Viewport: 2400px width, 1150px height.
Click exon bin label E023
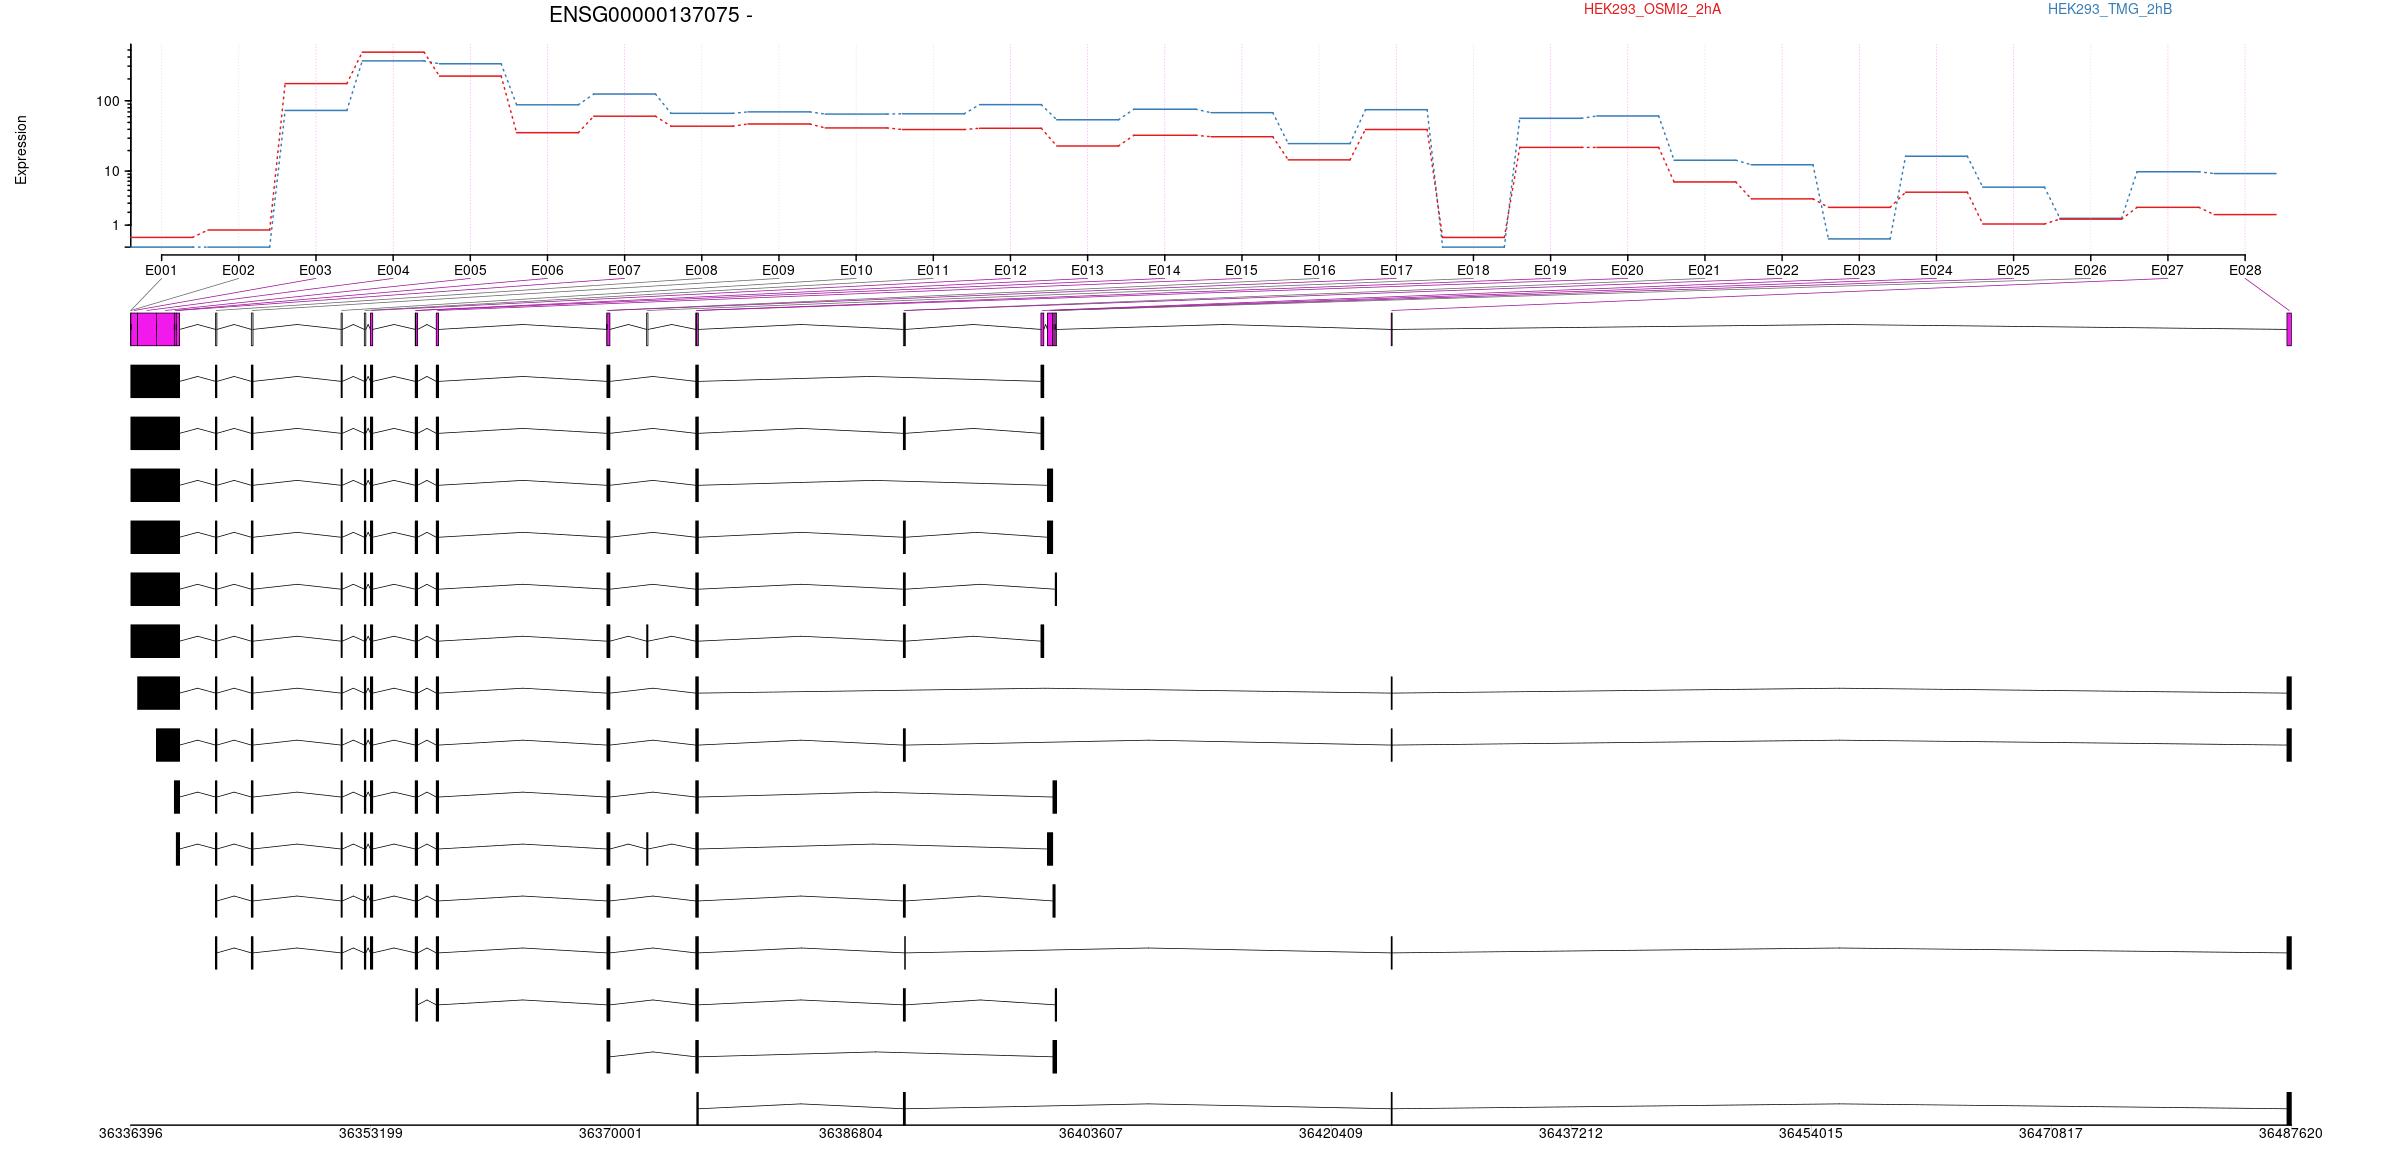1859,270
